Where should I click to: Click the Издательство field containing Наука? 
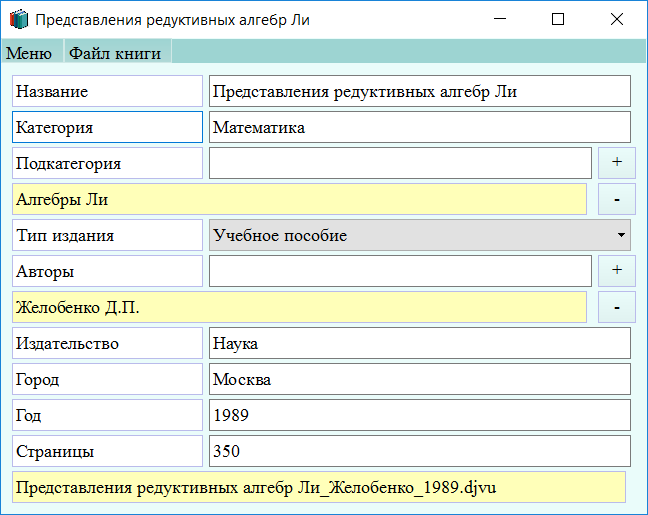coord(420,343)
